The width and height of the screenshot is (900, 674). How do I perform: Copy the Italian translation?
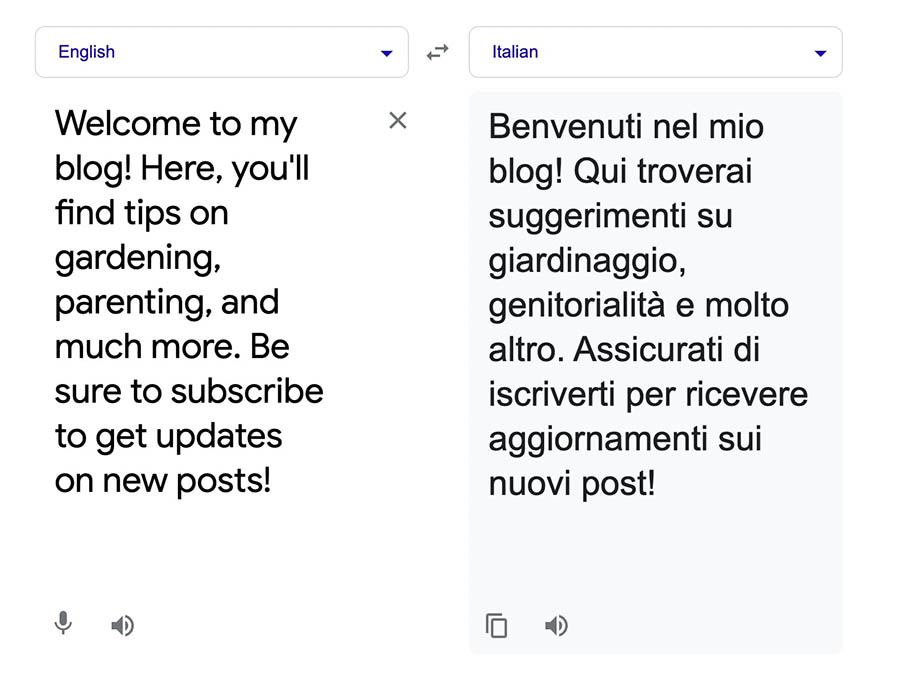[x=496, y=626]
